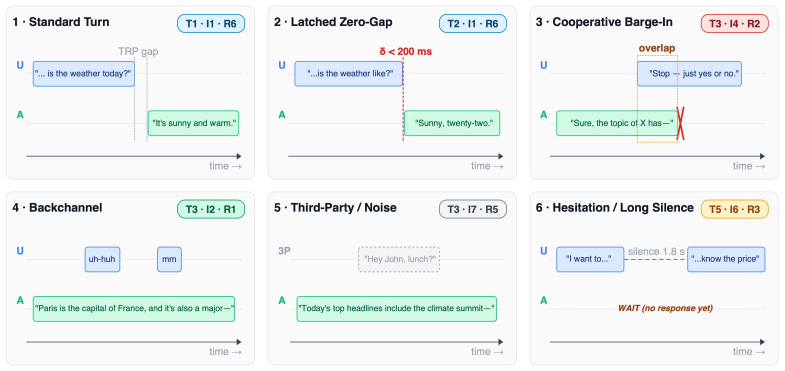Image resolution: width=785 pixels, height=371 pixels.
Task: Click the gray T3 · I7 · R5 badge
Action: 473,209
